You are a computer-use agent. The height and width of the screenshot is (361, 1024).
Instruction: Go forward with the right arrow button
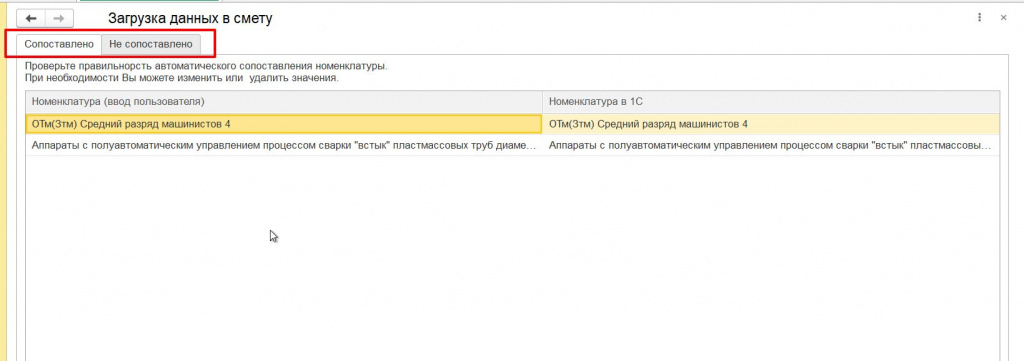59,18
